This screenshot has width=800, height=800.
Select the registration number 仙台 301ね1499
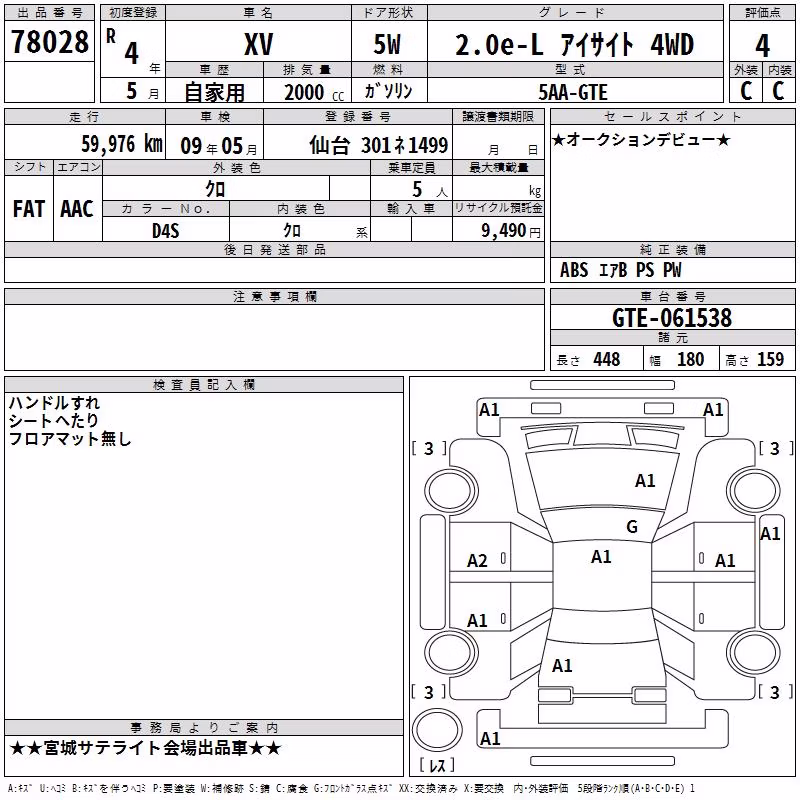point(379,145)
